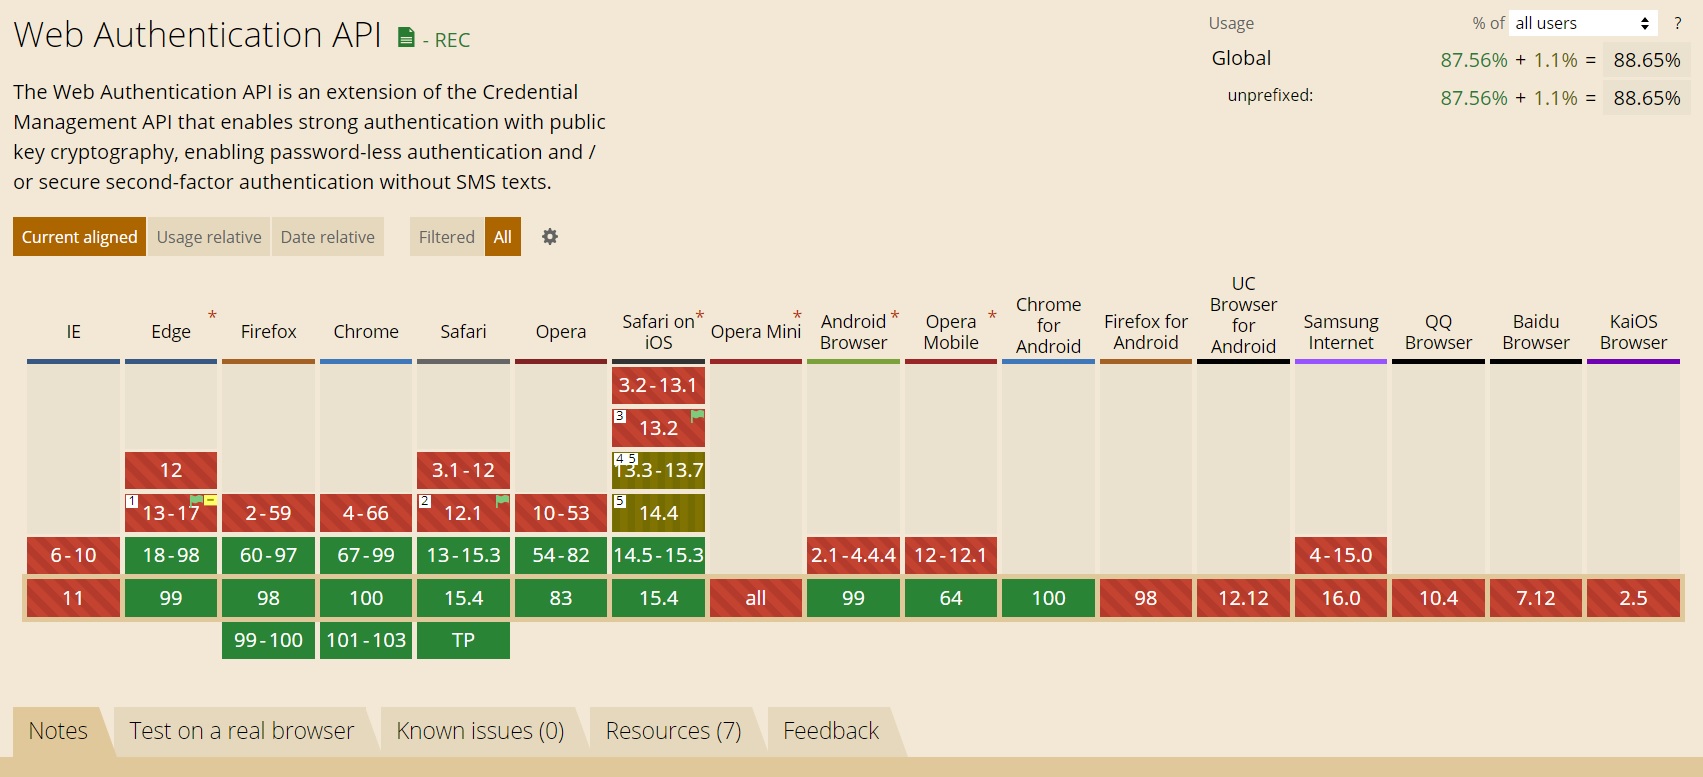Image resolution: width=1703 pixels, height=777 pixels.
Task: Click the Opera 10-53 cell
Action: click(561, 513)
